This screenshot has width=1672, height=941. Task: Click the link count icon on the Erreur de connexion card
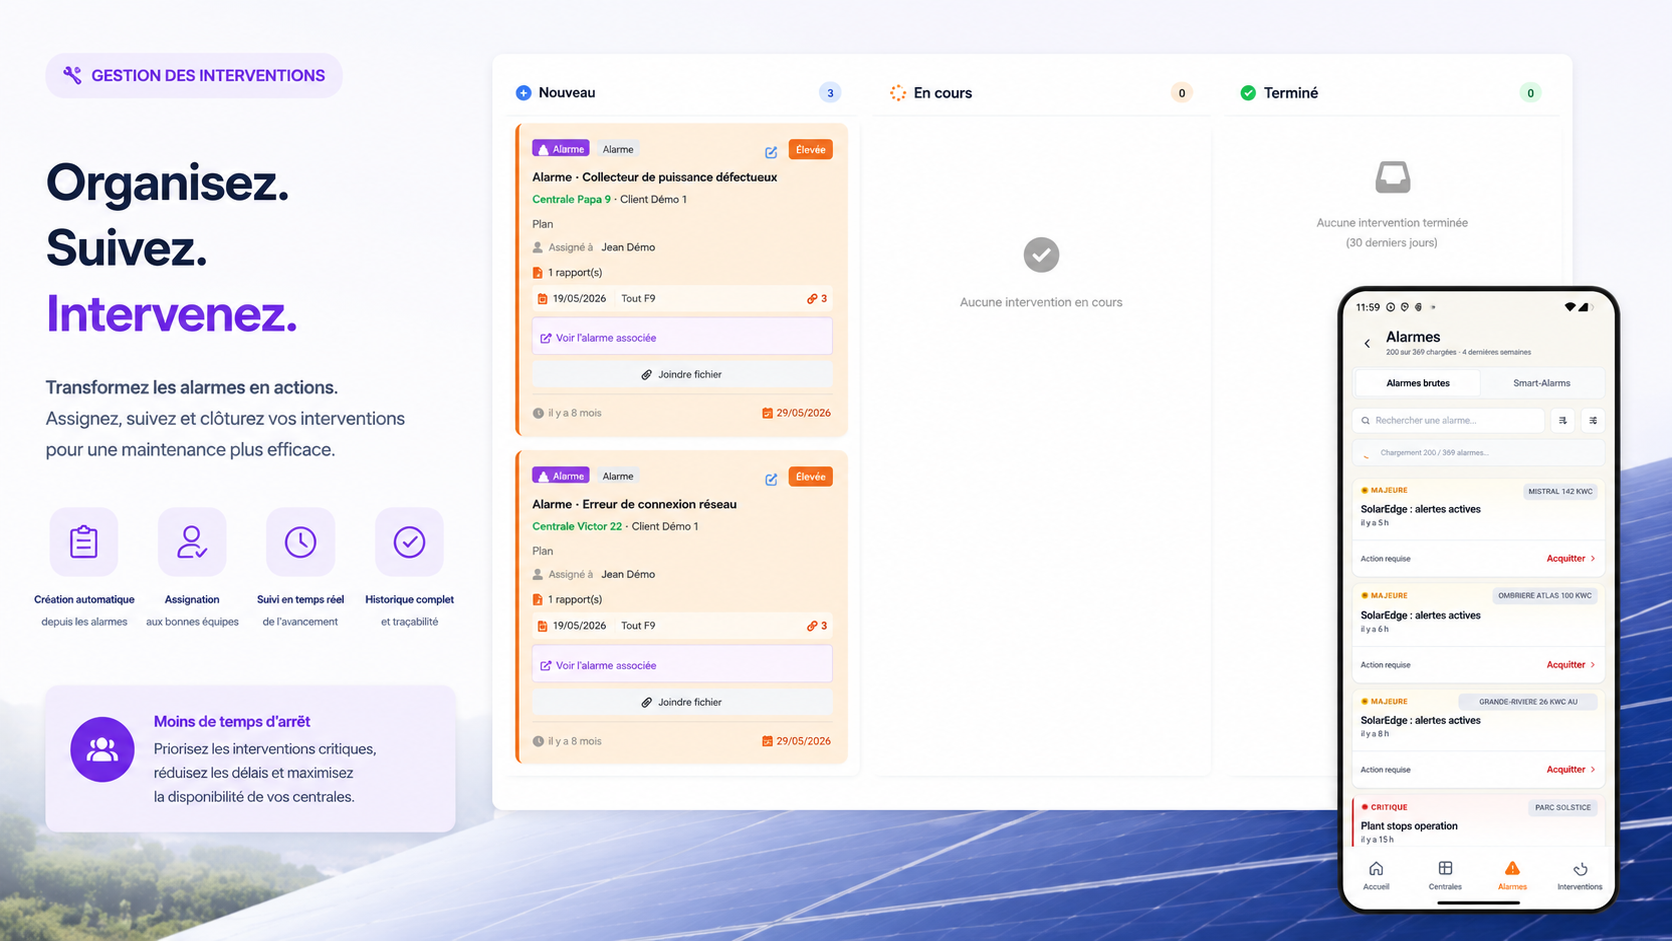pyautogui.click(x=812, y=626)
